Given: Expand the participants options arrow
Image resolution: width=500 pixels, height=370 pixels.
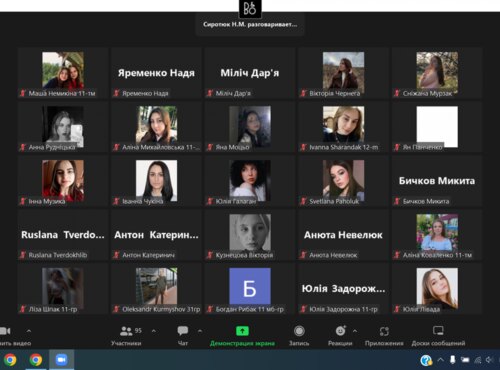Looking at the screenshot, I should 154,331.
